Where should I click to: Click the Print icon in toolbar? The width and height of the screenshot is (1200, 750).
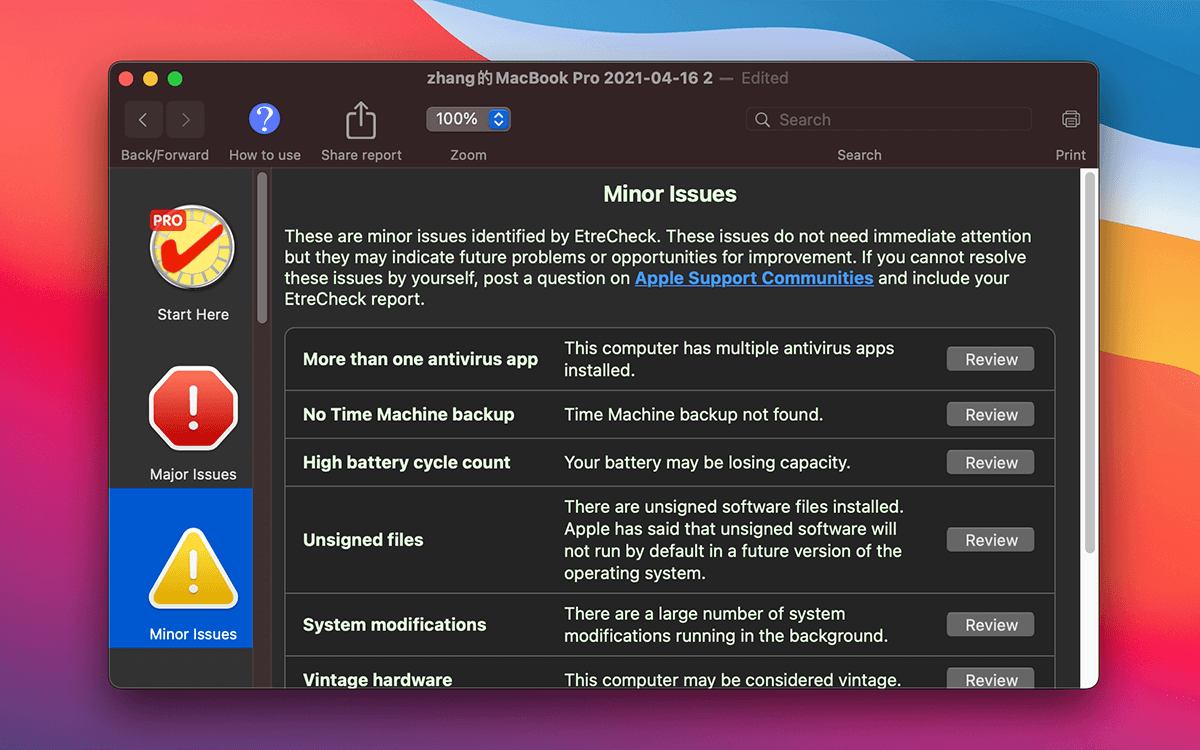pyautogui.click(x=1071, y=120)
